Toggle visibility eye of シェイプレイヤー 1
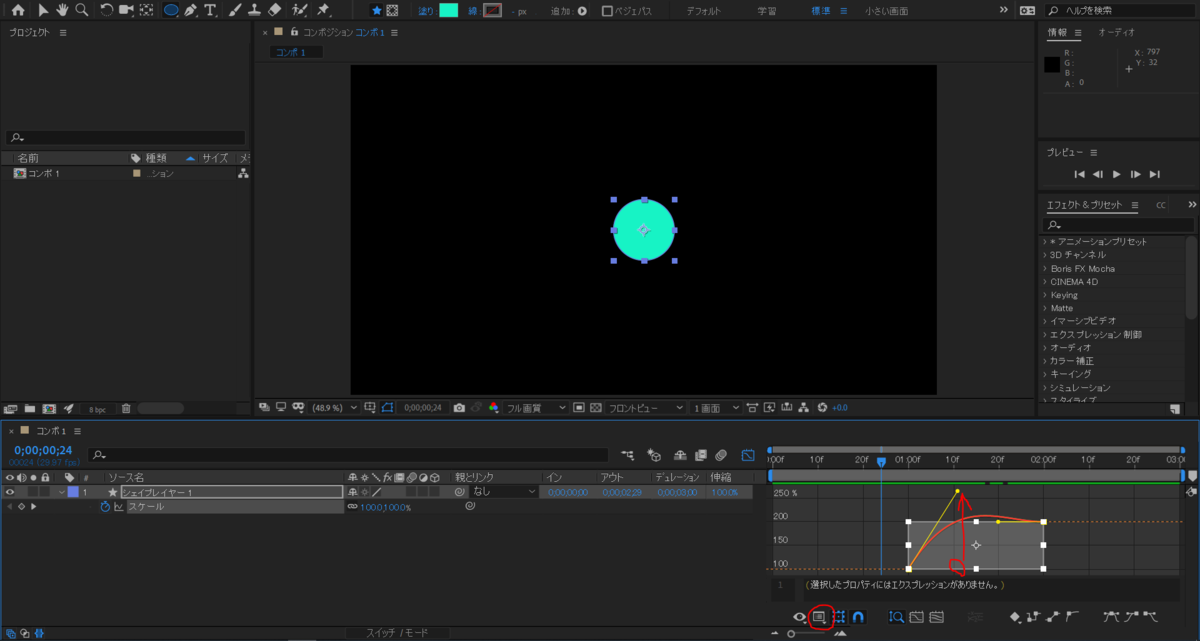This screenshot has width=1200, height=641. tap(10, 492)
